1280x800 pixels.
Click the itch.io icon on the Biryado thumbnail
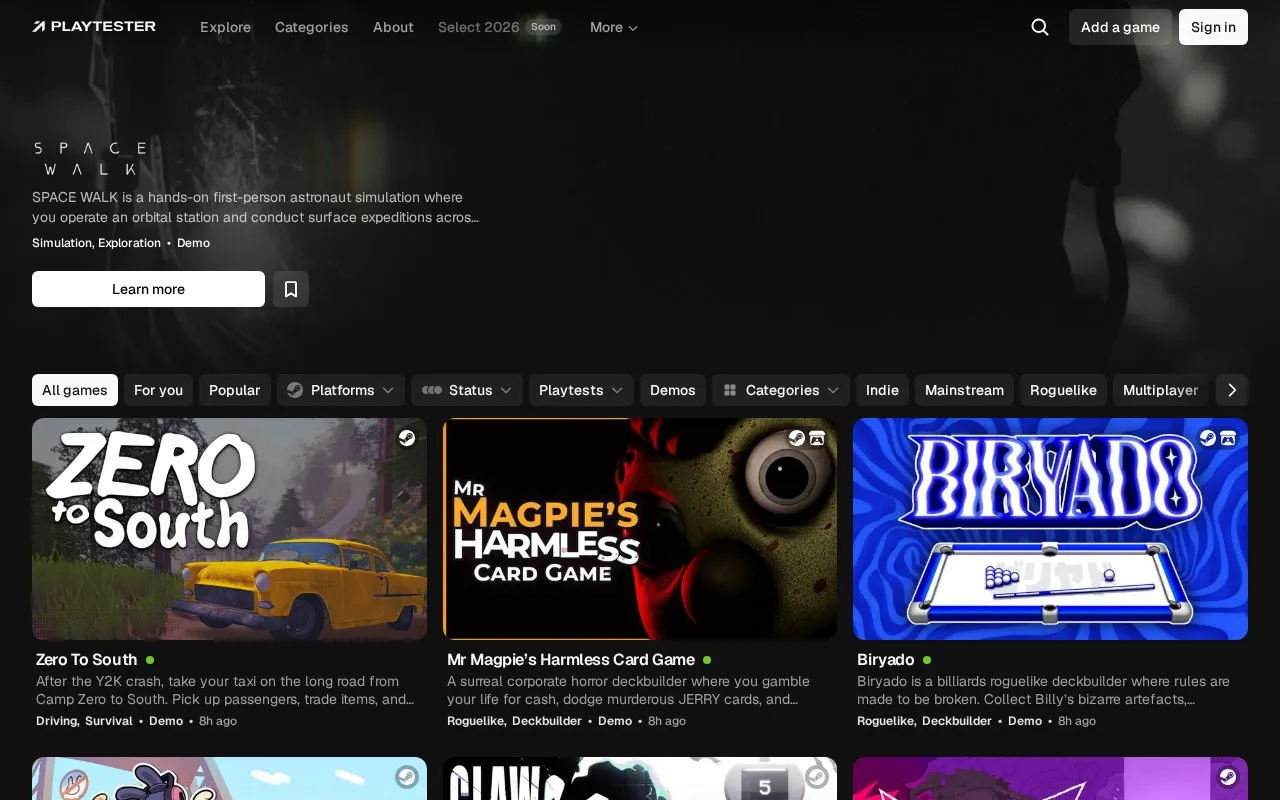pos(1228,438)
